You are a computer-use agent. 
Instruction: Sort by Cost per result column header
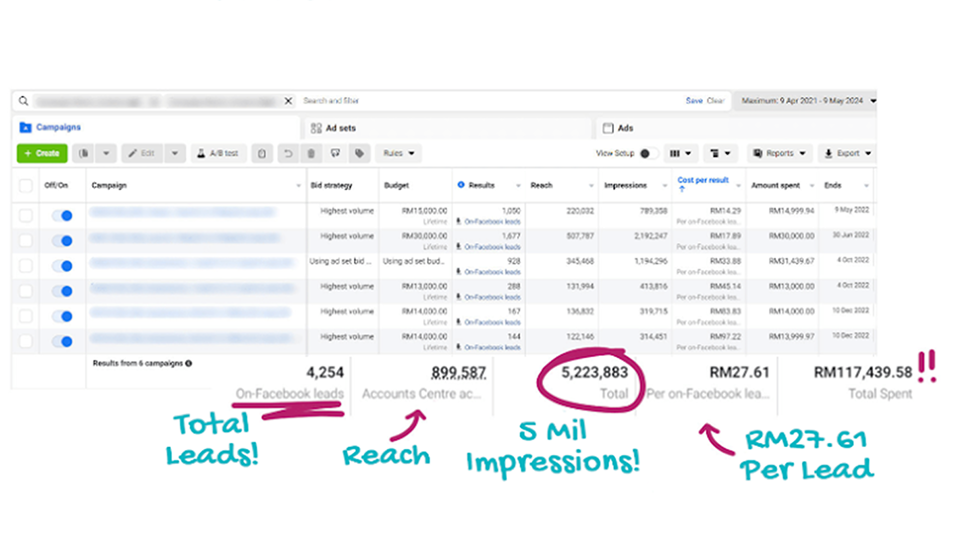pos(703,184)
